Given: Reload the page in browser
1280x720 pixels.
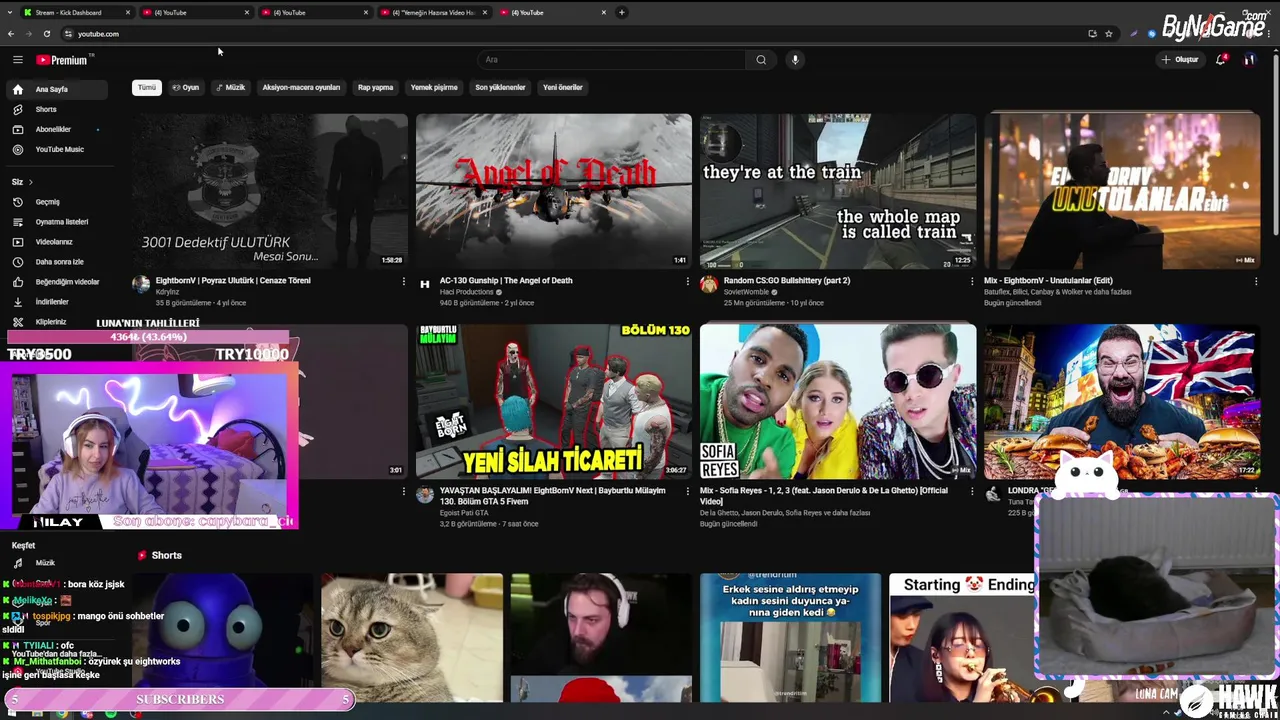Looking at the screenshot, I should [x=46, y=34].
